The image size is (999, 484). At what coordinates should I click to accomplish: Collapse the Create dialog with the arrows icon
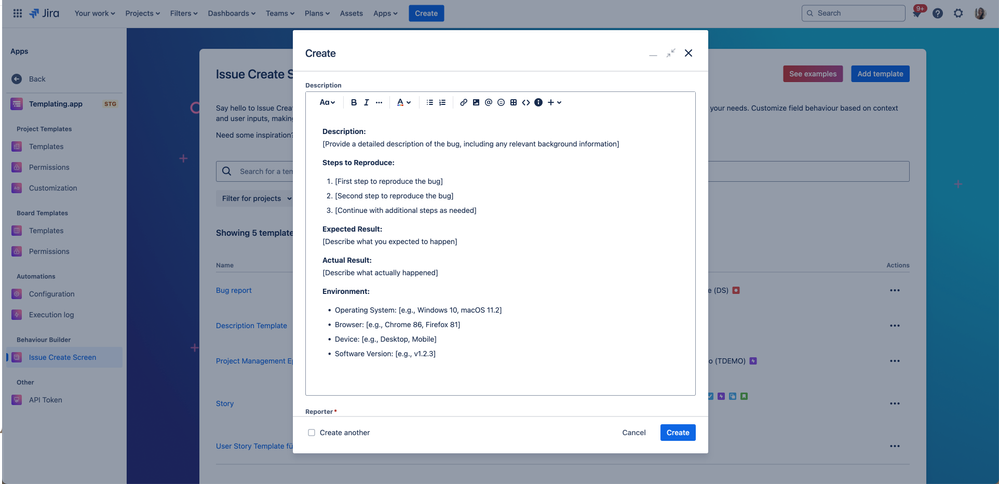(670, 53)
